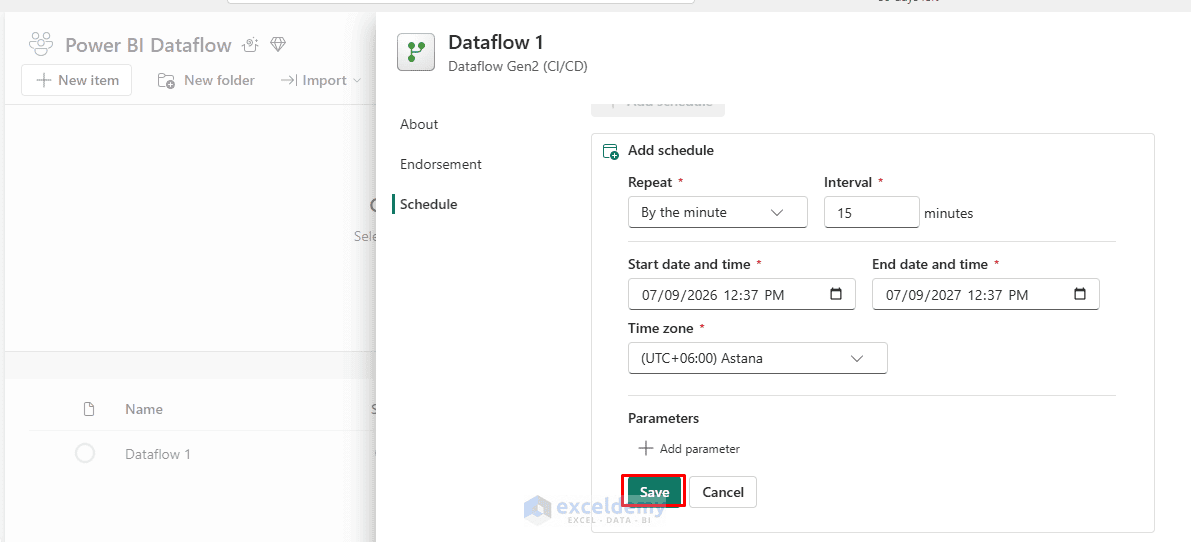The width and height of the screenshot is (1191, 542).
Task: Sort by the Name column header
Action: (x=144, y=409)
